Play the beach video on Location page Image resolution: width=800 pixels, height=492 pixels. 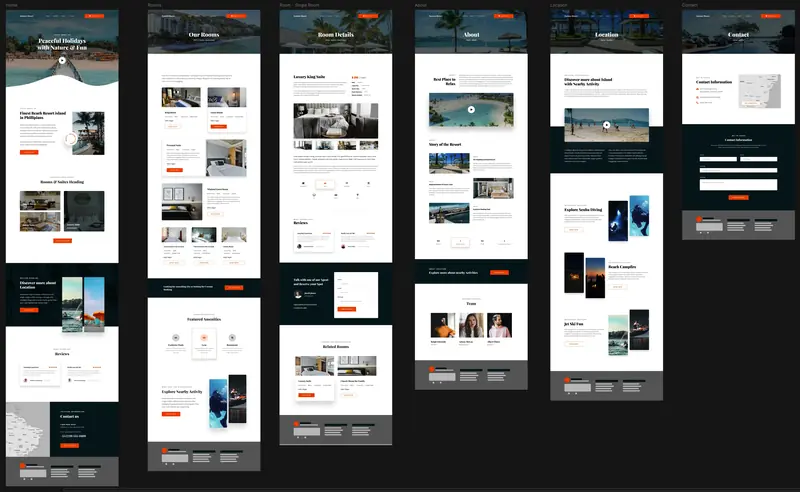[x=606, y=125]
